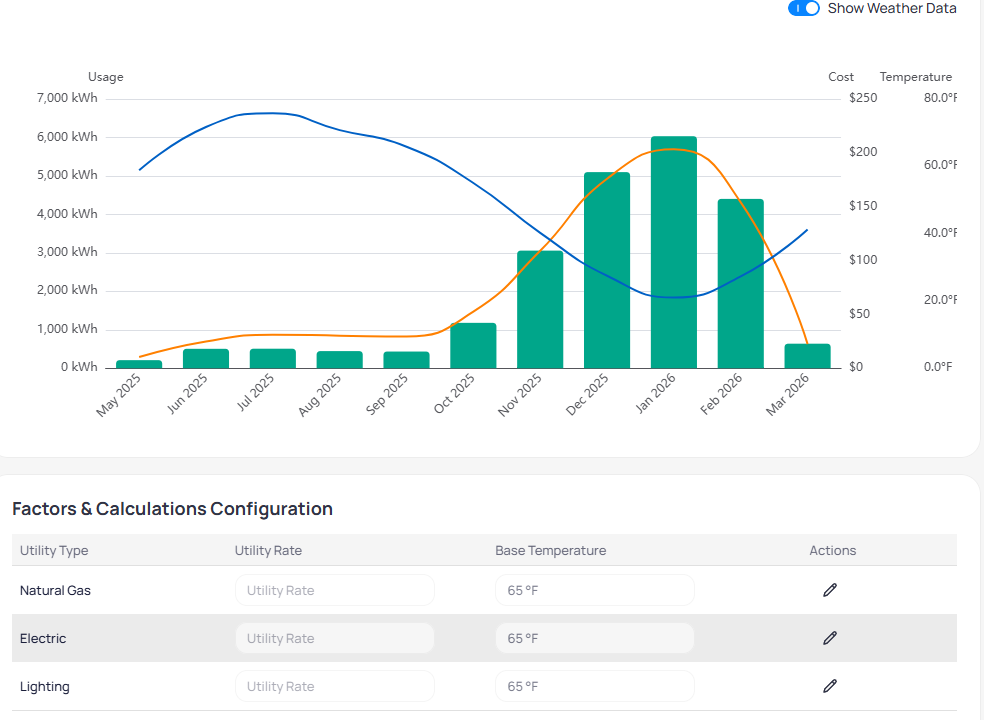Viewport: 984px width, 720px height.
Task: Select the Lighting base temperature field
Action: coord(594,686)
